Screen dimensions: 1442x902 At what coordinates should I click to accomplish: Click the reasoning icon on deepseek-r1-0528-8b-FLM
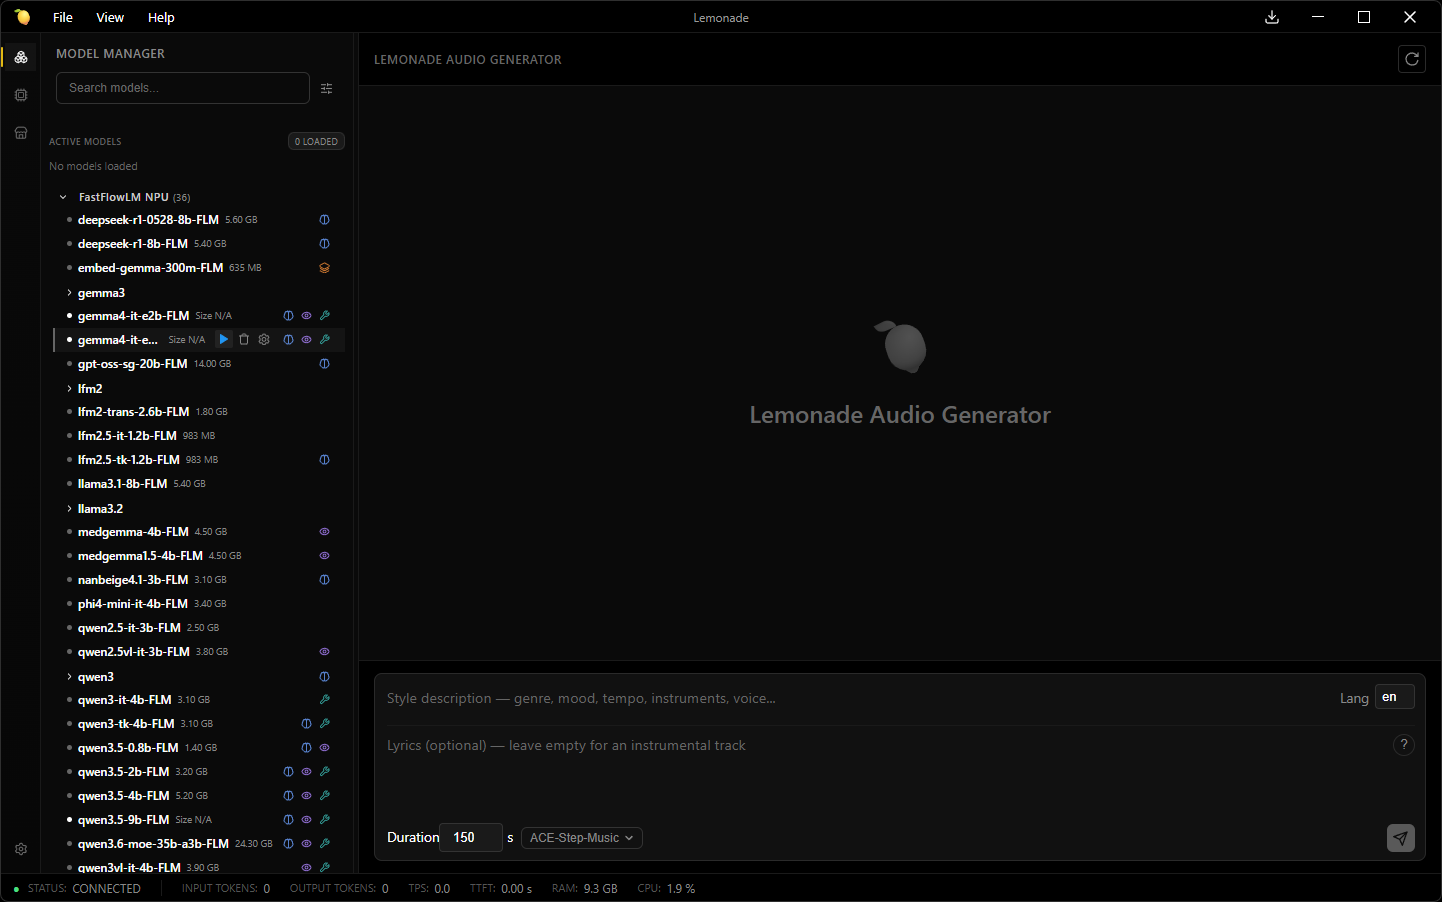[x=324, y=220]
